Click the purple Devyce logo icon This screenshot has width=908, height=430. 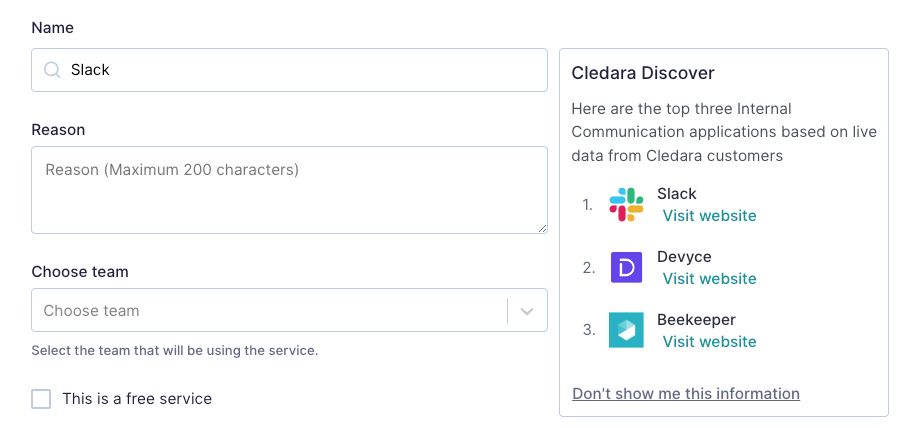click(626, 267)
